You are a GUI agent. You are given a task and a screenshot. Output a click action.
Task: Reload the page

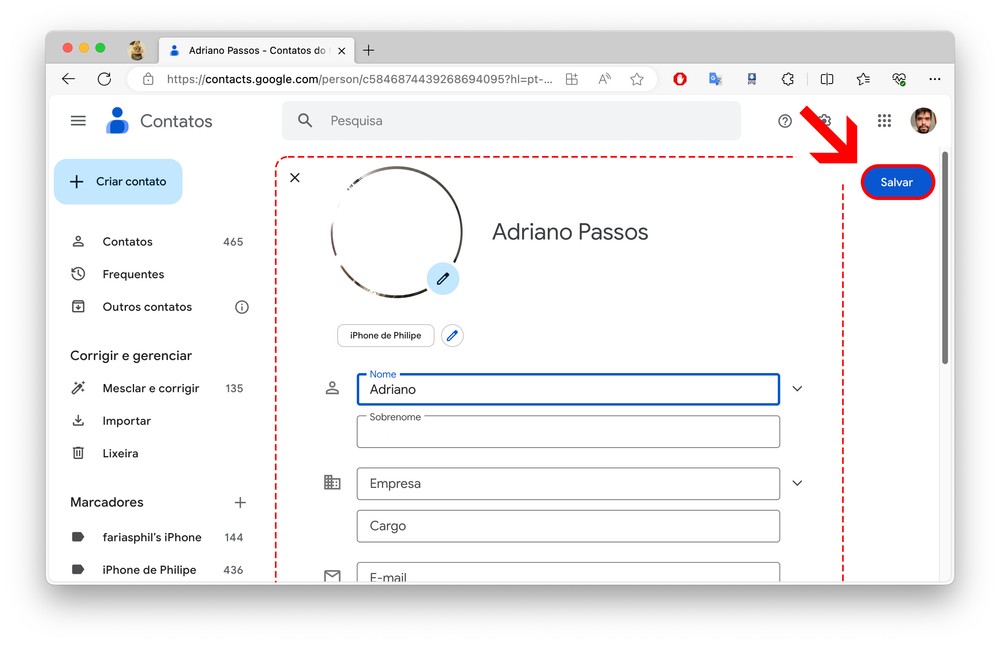tap(104, 79)
